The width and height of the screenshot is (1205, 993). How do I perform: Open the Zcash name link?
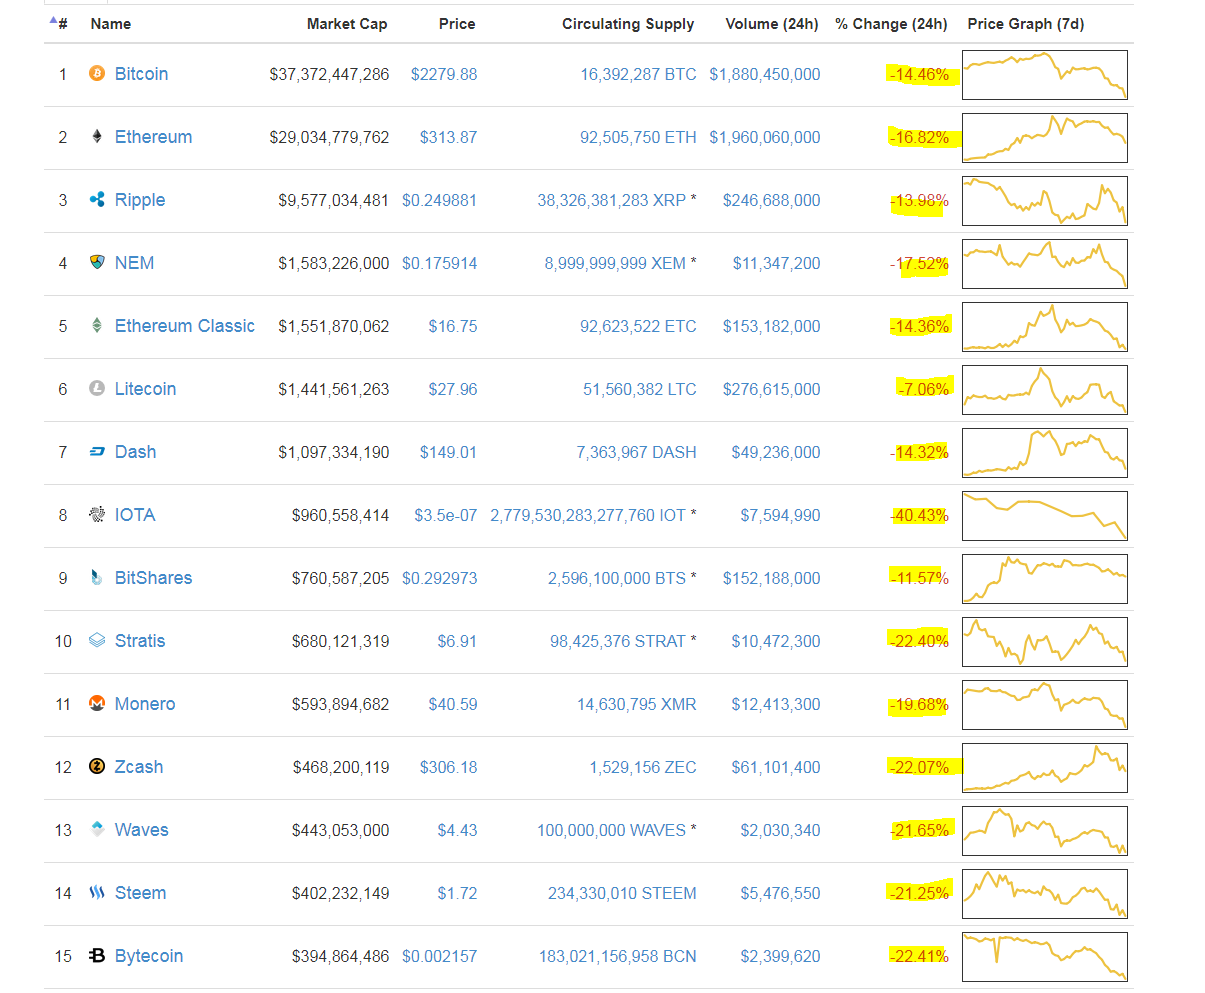coord(139,767)
